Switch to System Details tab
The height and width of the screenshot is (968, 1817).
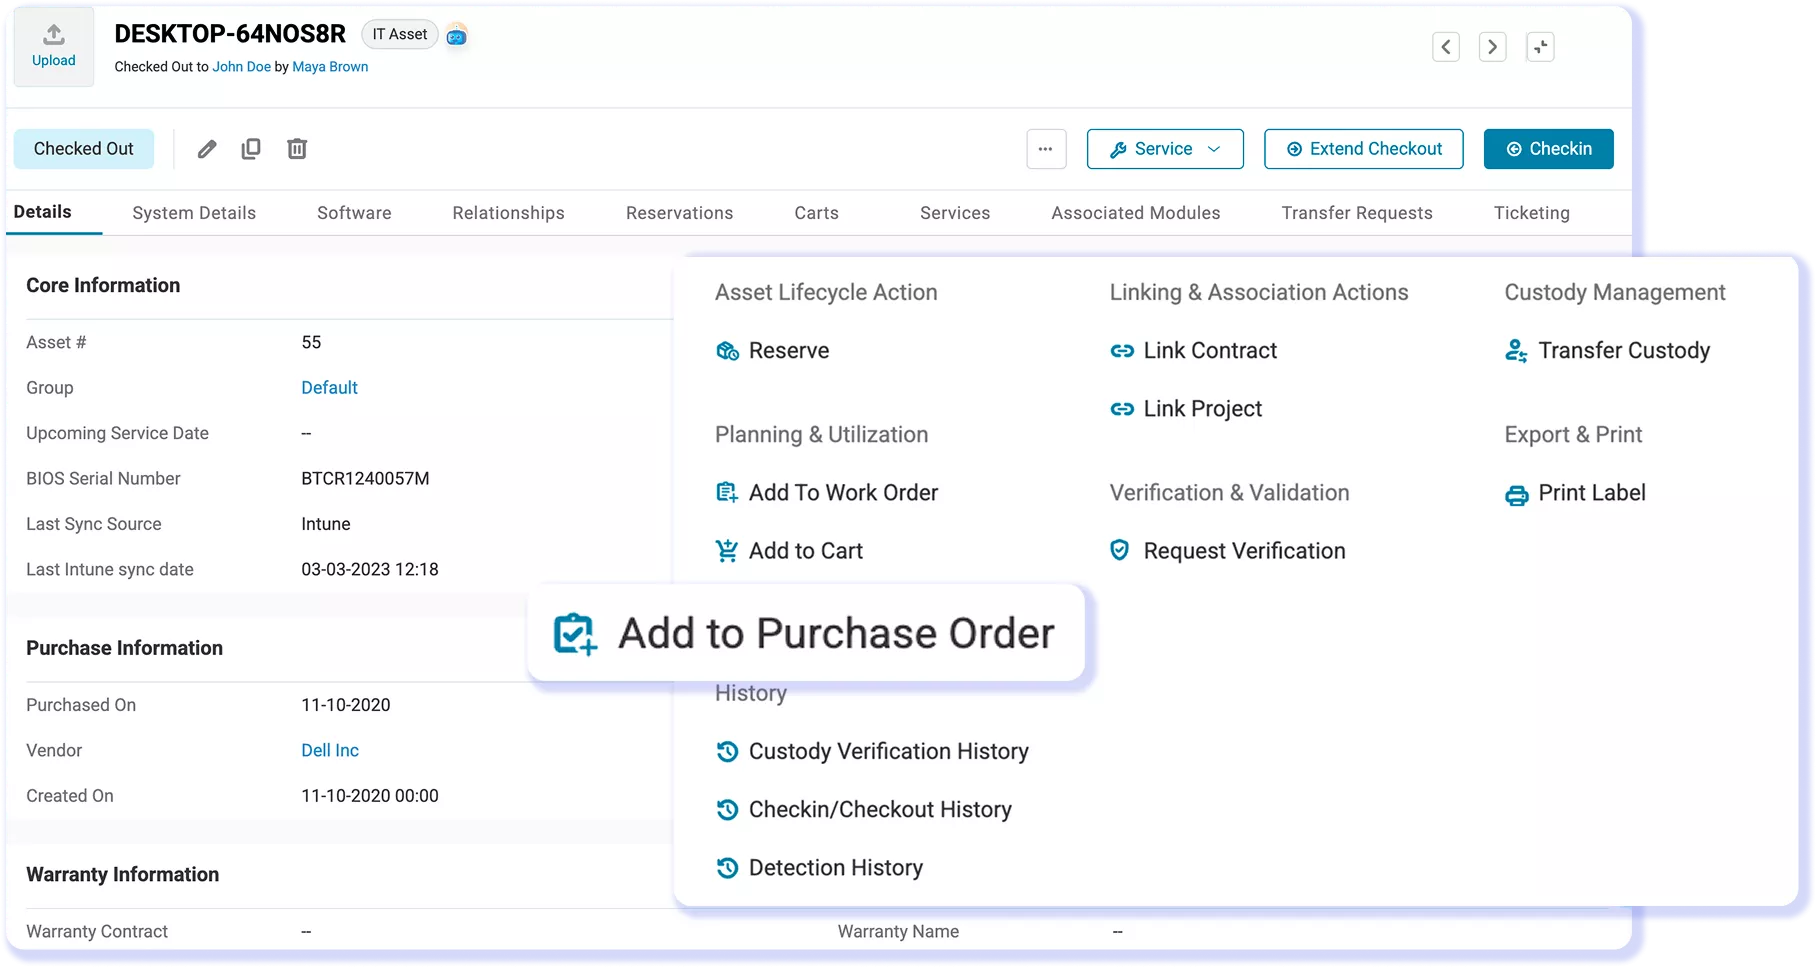coord(194,213)
